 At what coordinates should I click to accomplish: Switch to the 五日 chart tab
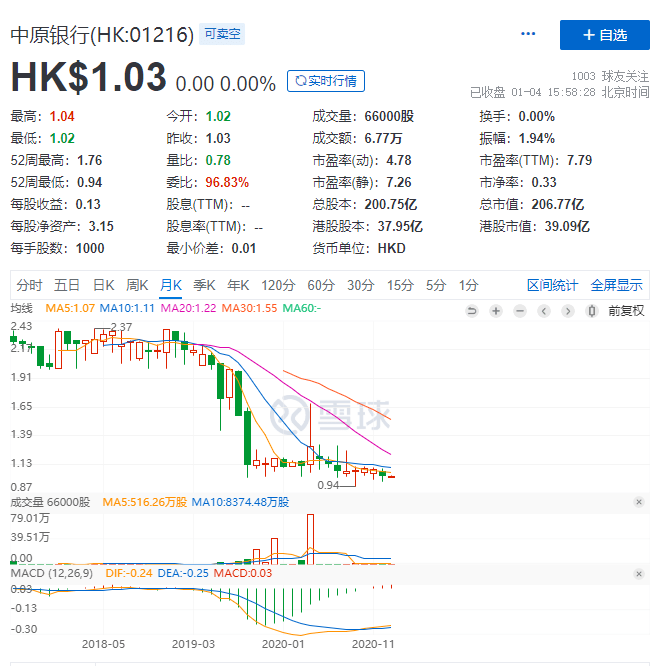(x=67, y=285)
